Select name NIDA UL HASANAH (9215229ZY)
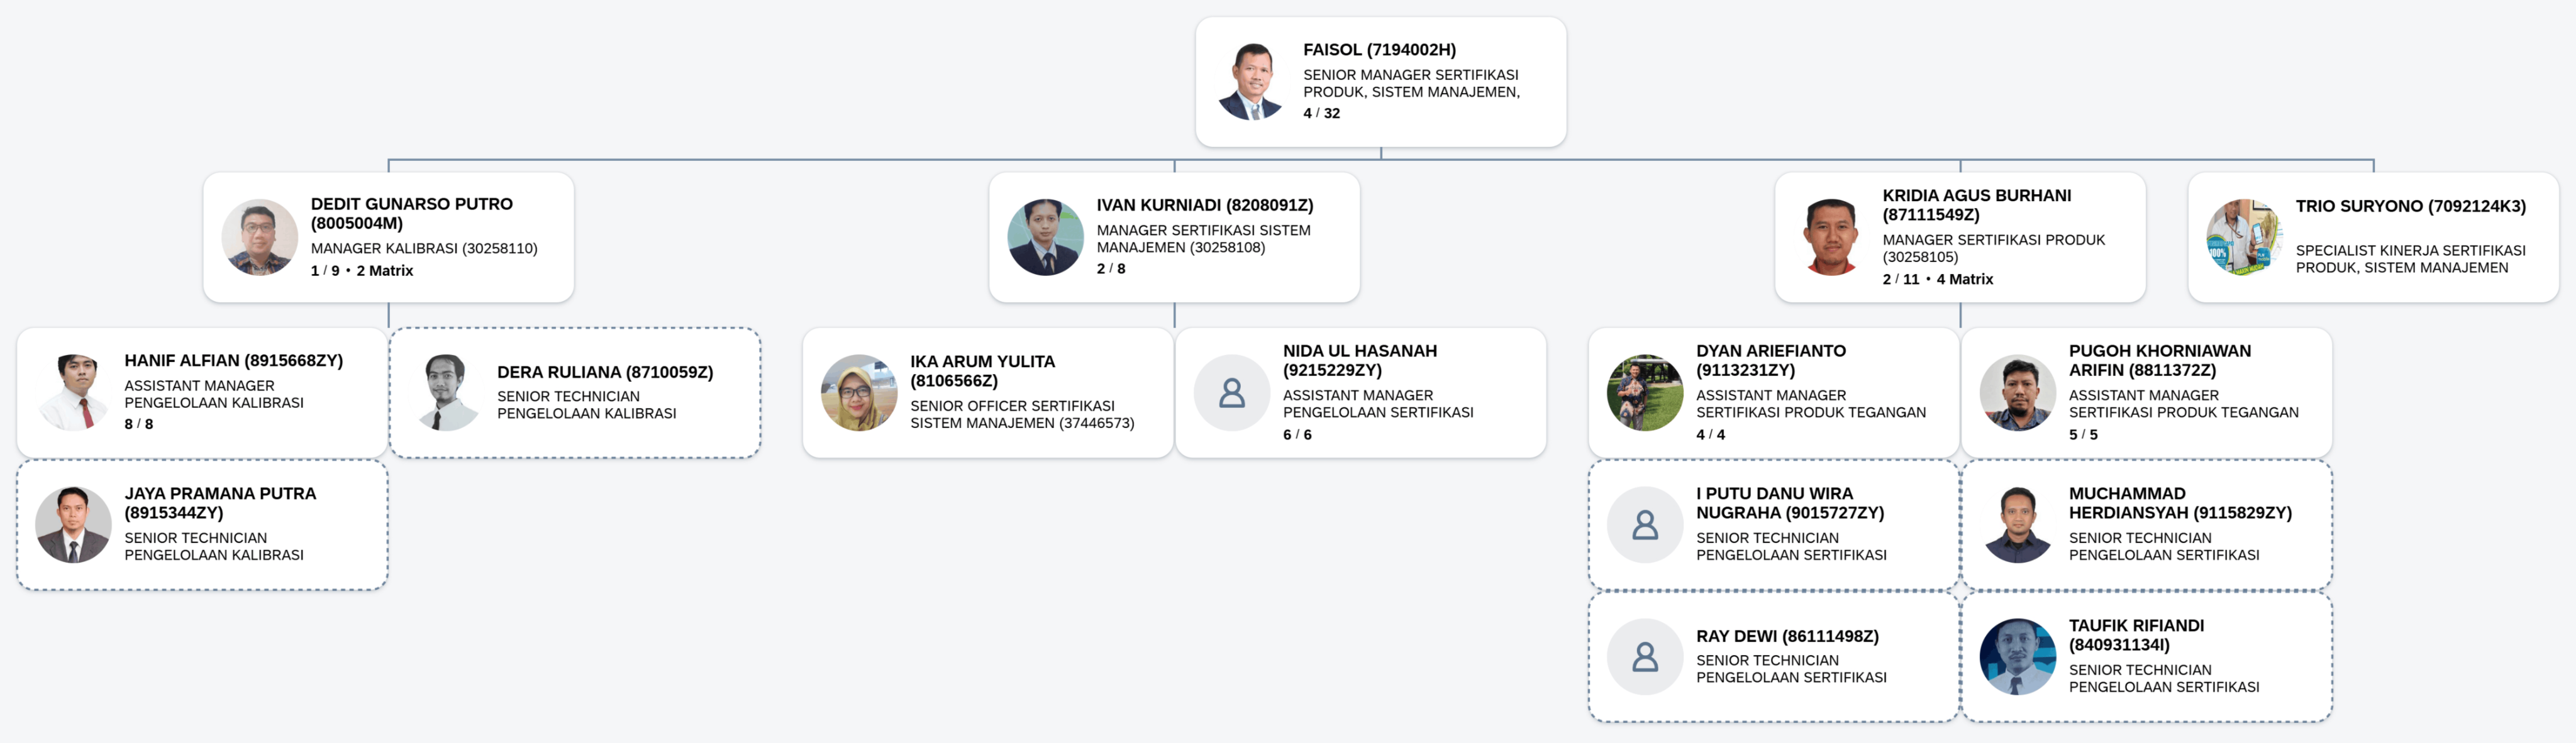The height and width of the screenshot is (743, 2576). [1360, 360]
